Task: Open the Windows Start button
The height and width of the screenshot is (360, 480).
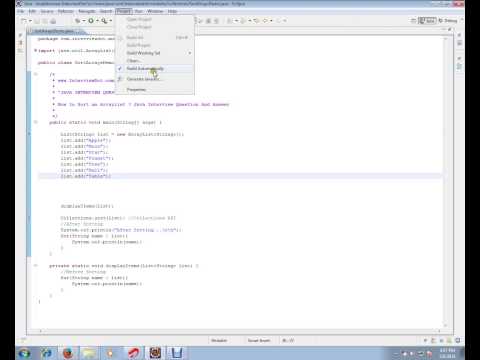Action: tap(24, 353)
